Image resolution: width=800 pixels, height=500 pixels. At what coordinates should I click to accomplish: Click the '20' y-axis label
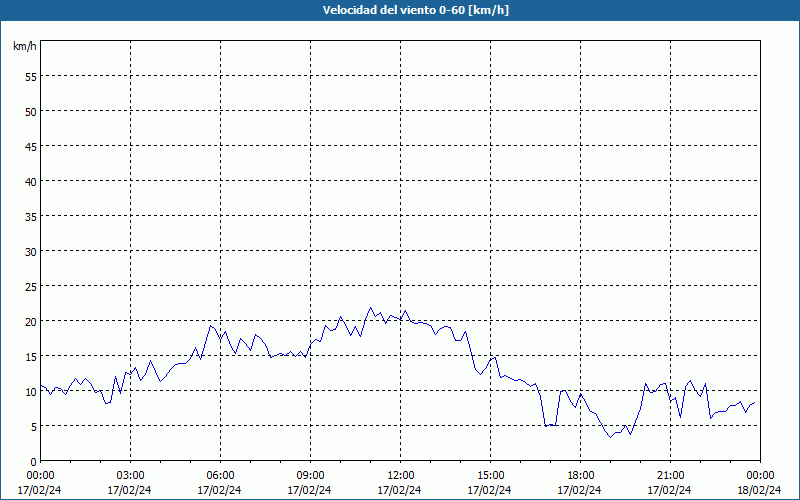31,321
